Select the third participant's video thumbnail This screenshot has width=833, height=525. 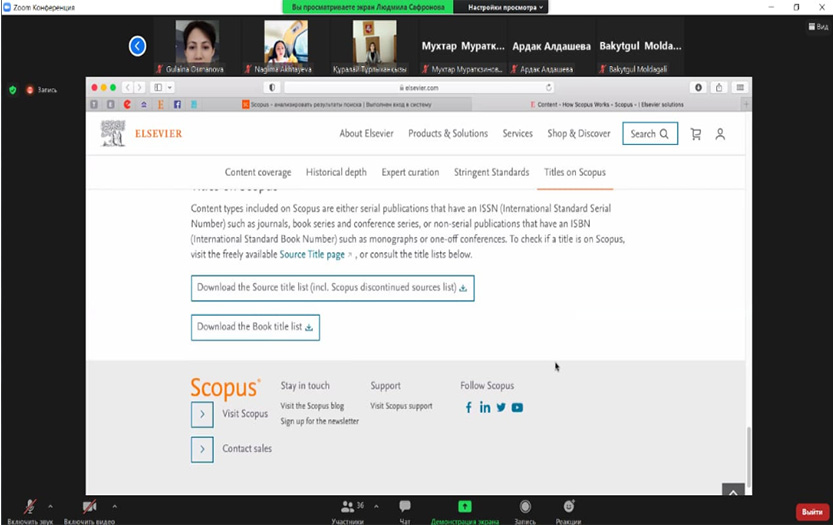tap(375, 47)
